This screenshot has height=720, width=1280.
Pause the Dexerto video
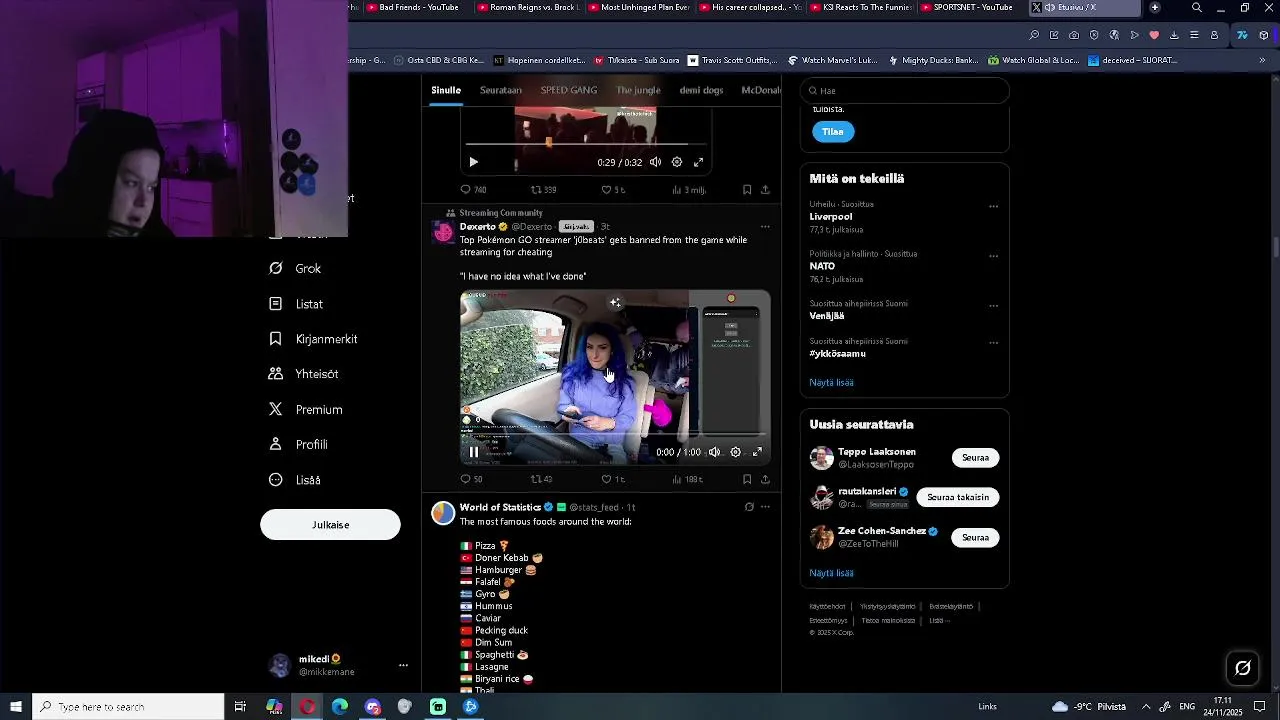[474, 452]
